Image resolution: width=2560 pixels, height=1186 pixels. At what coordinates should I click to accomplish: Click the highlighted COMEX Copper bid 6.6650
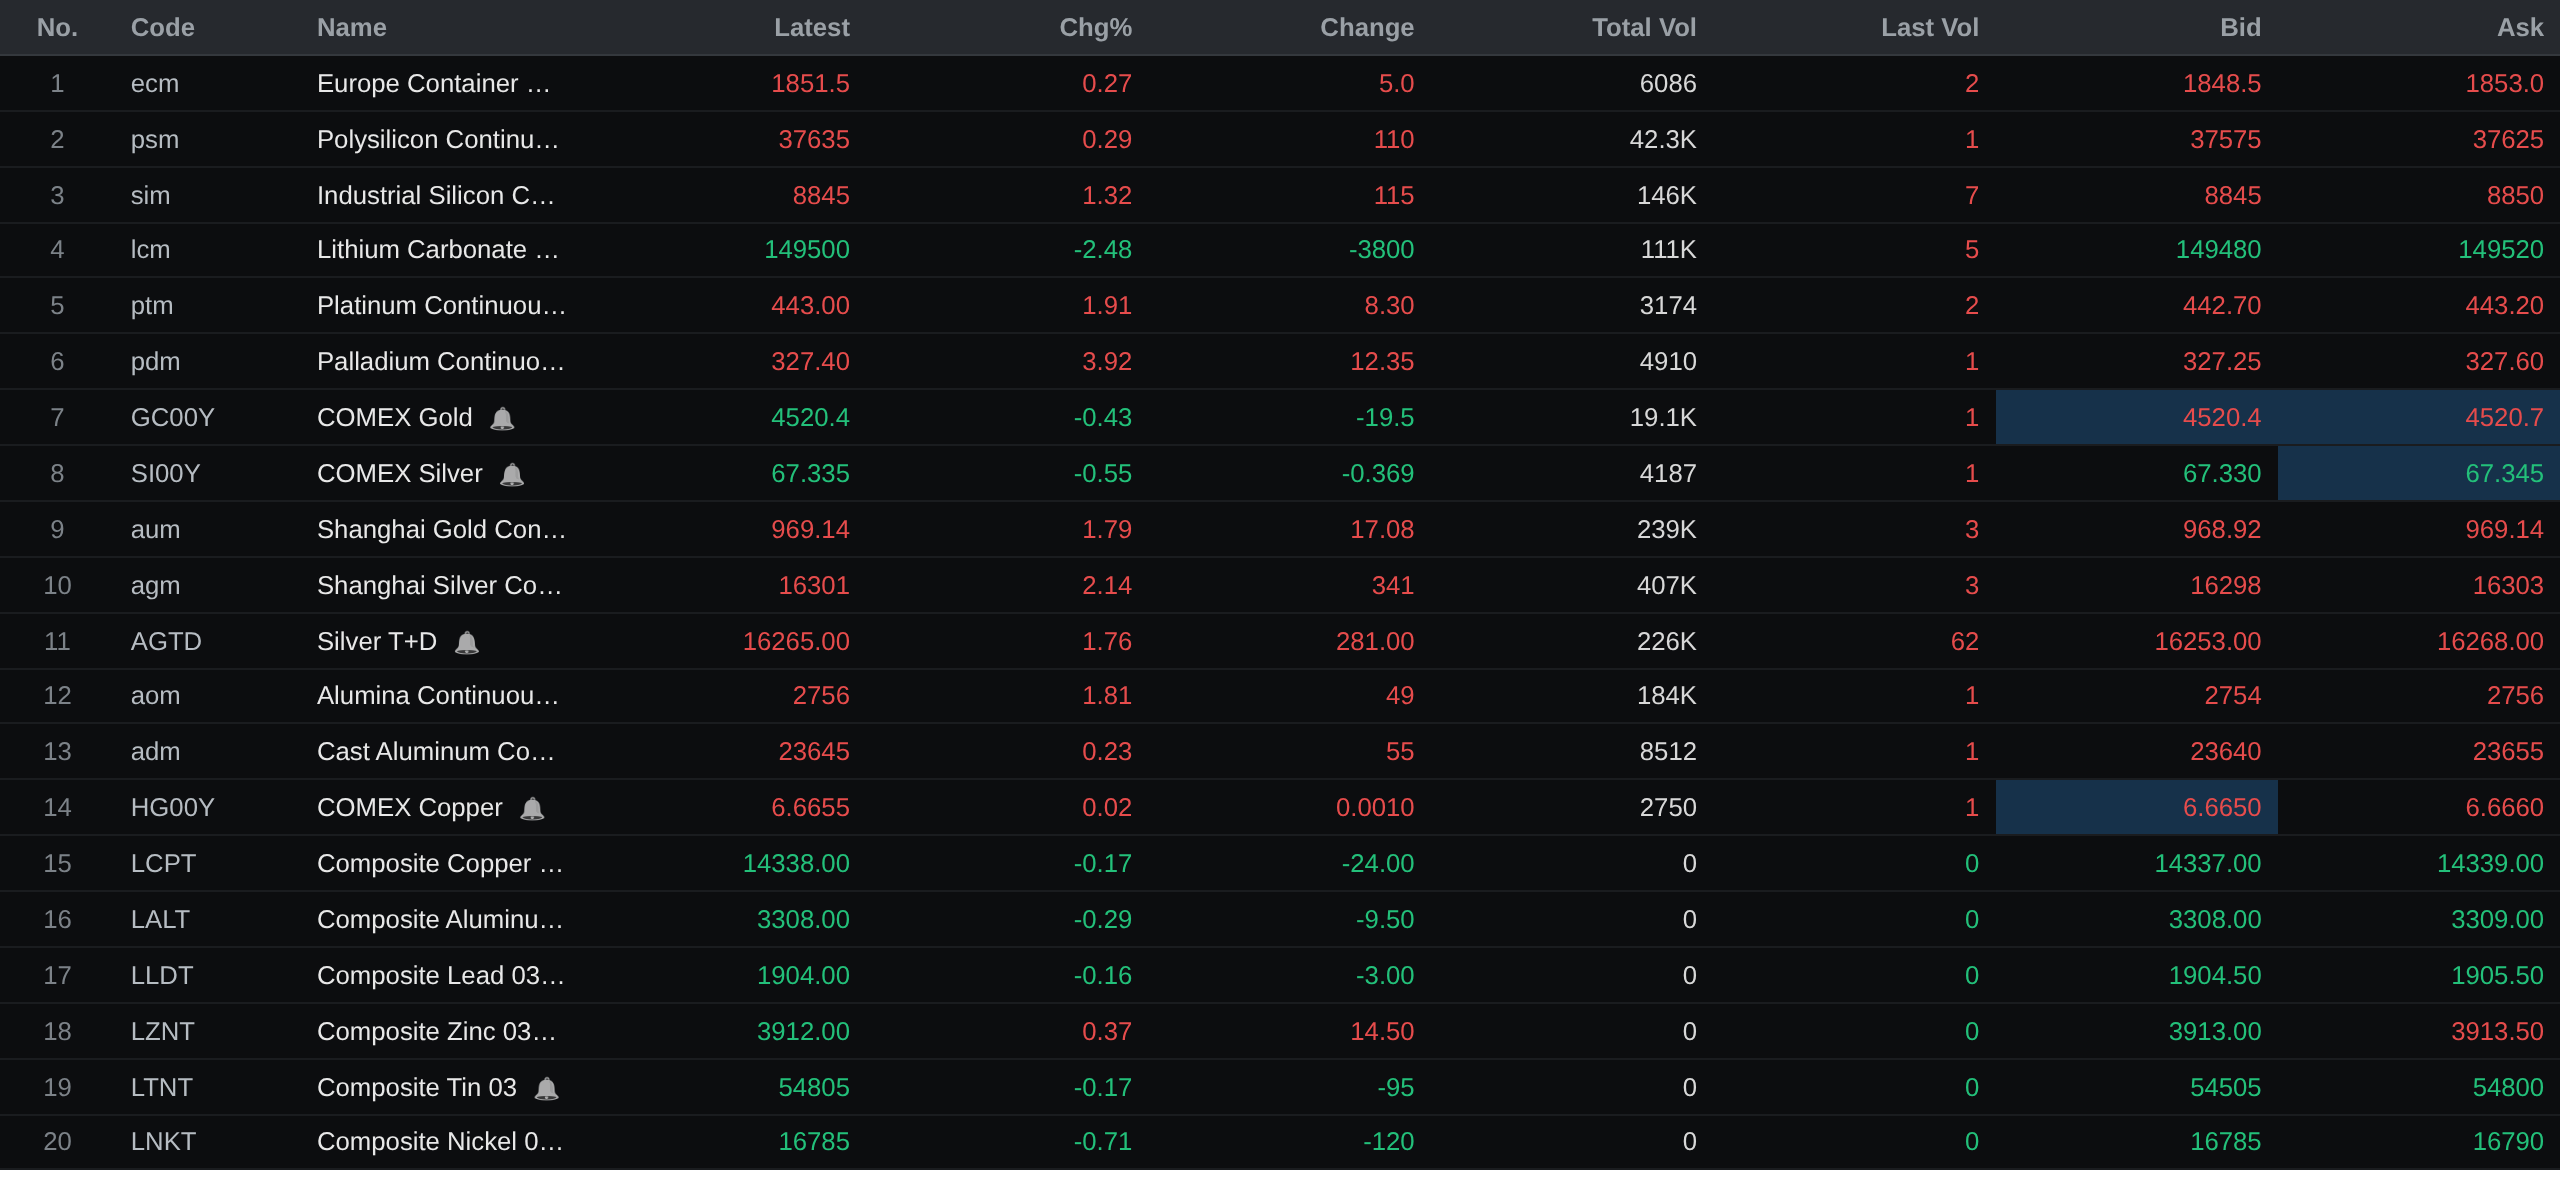coord(2136,808)
